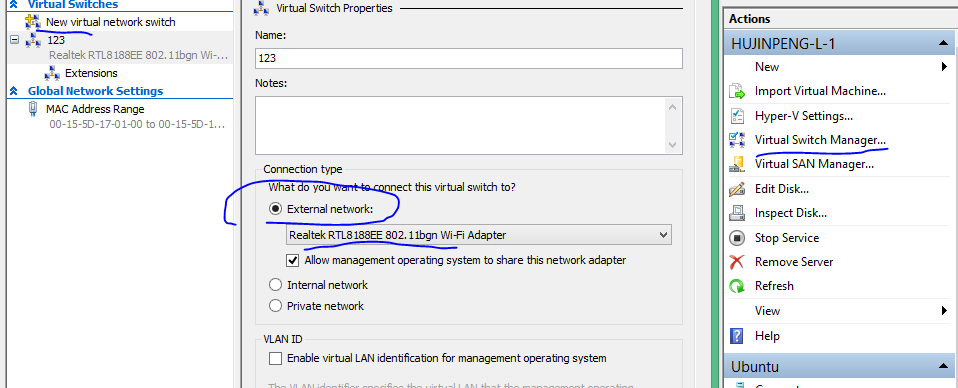
Task: Click the Virtual Switch Properties header icon
Action: 262,9
